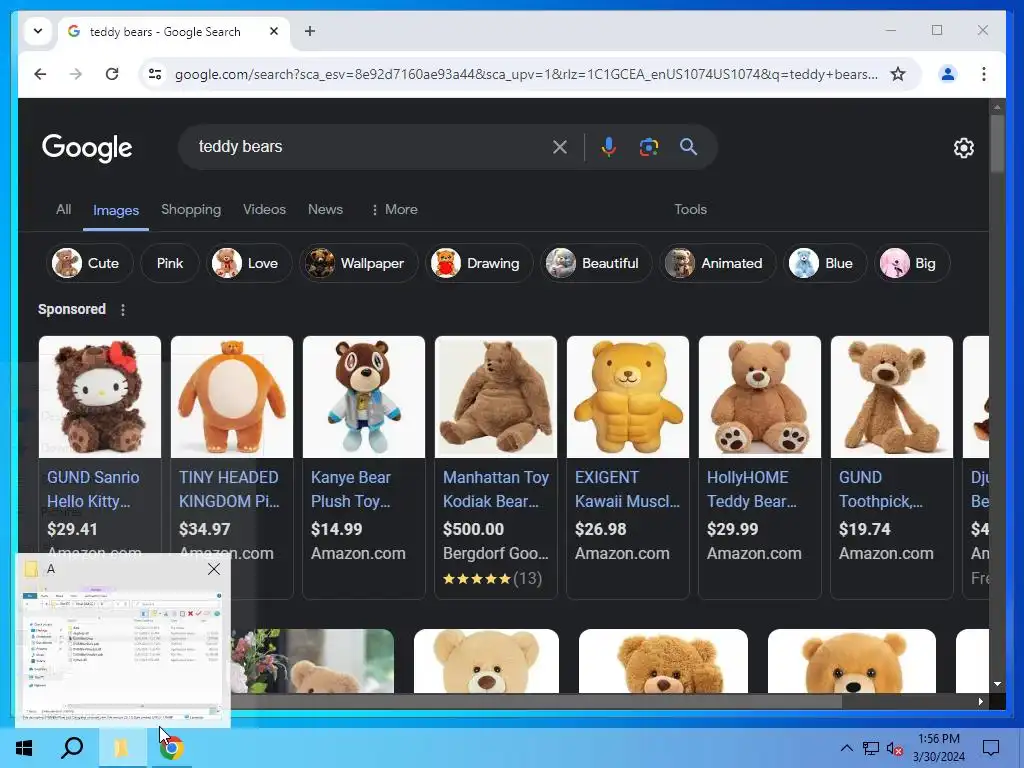The height and width of the screenshot is (768, 1024).
Task: Submit search with magnifier icon
Action: (x=688, y=147)
